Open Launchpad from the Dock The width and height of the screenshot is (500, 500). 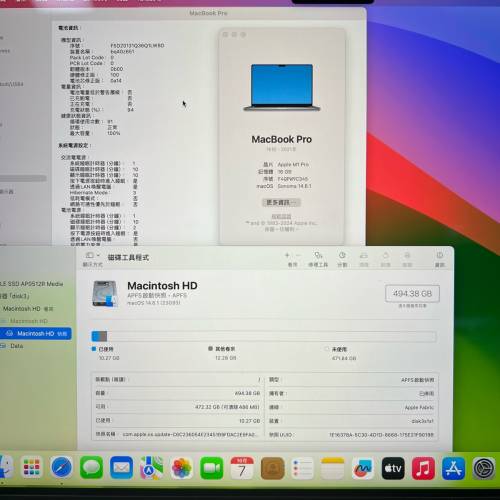coord(32,468)
